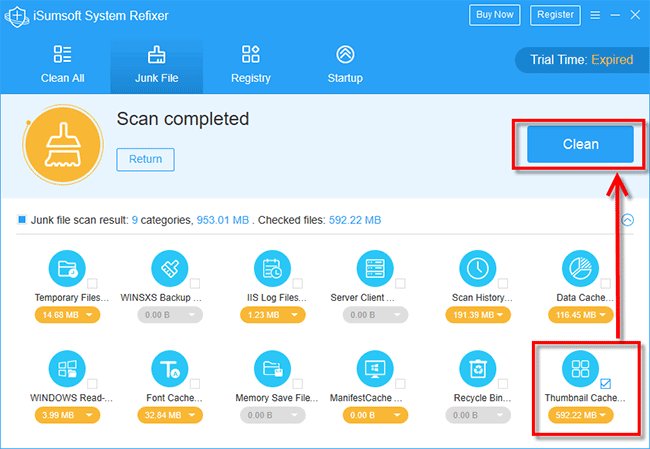Switch to the Clean All tab

(63, 65)
